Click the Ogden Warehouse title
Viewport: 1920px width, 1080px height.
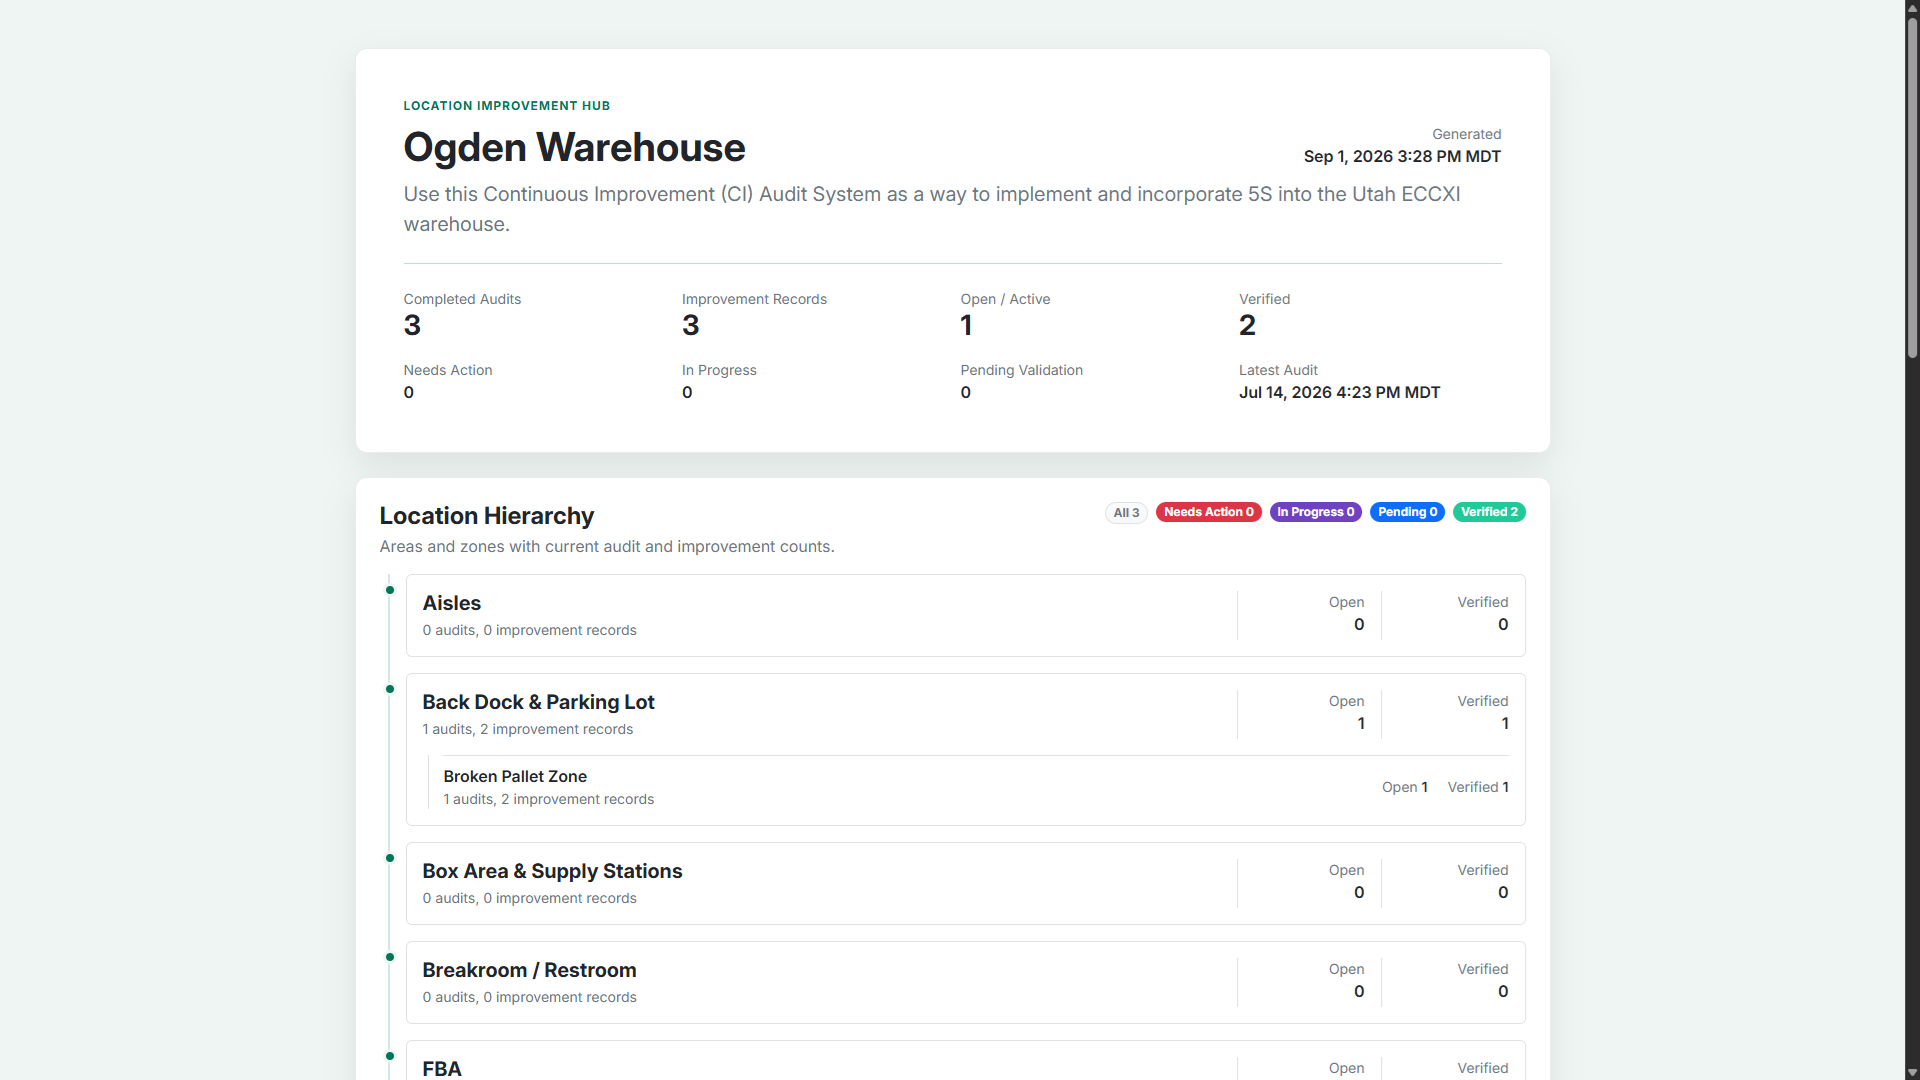click(x=574, y=147)
